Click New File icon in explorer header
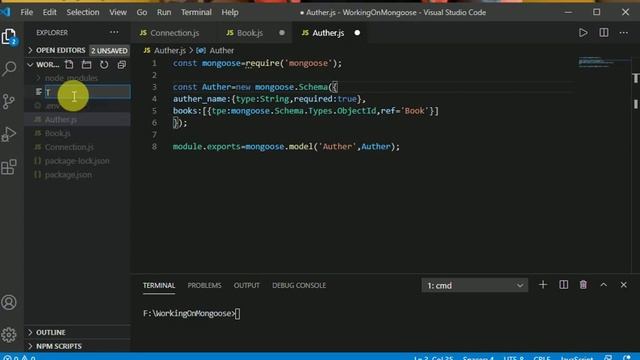Image resolution: width=640 pixels, height=360 pixels. pos(69,64)
